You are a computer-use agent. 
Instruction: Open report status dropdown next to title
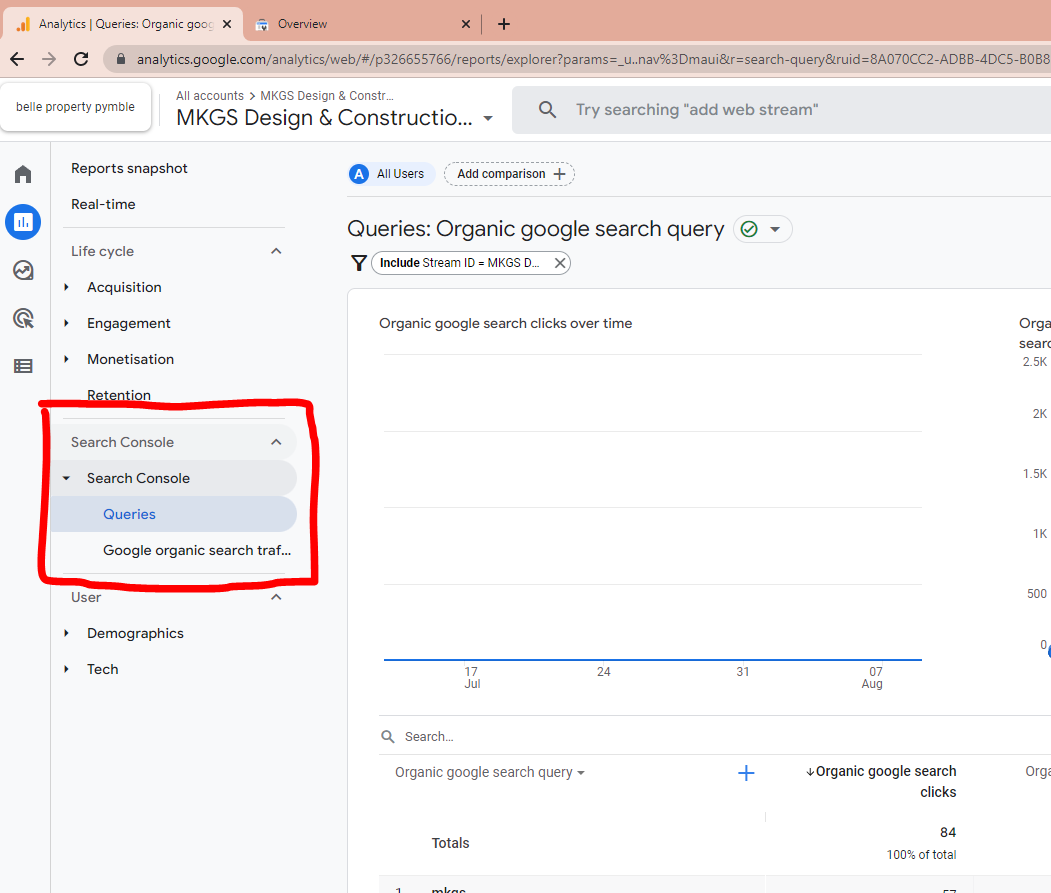tap(774, 229)
